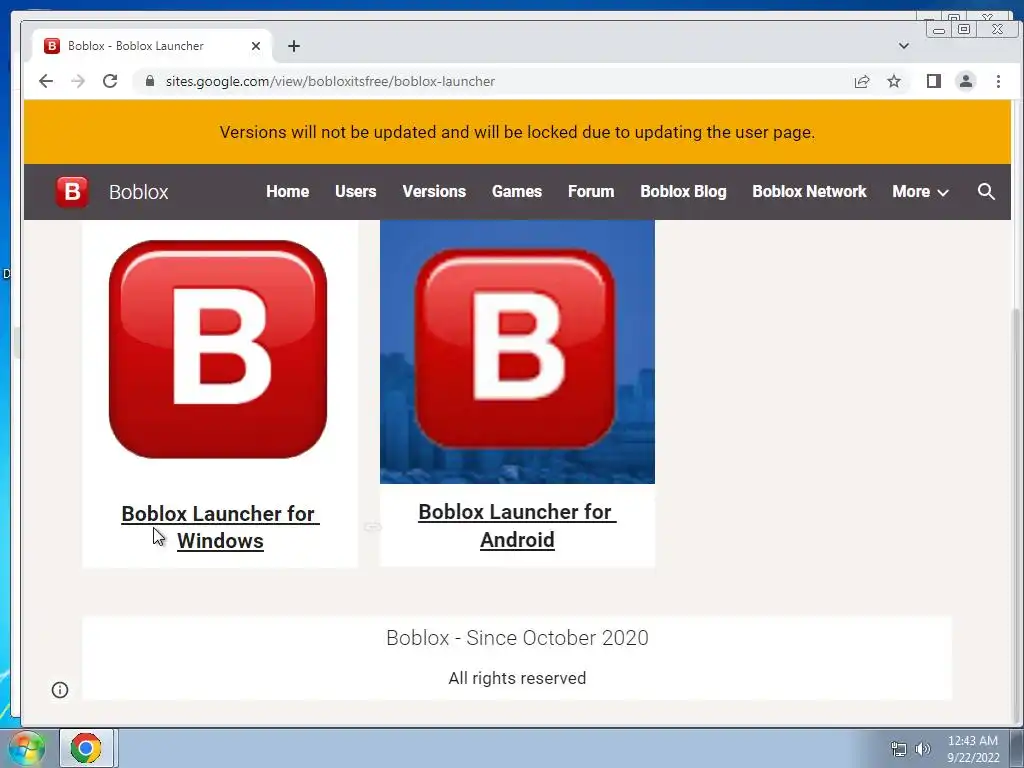Reload the Boblox Launcher page

(110, 81)
